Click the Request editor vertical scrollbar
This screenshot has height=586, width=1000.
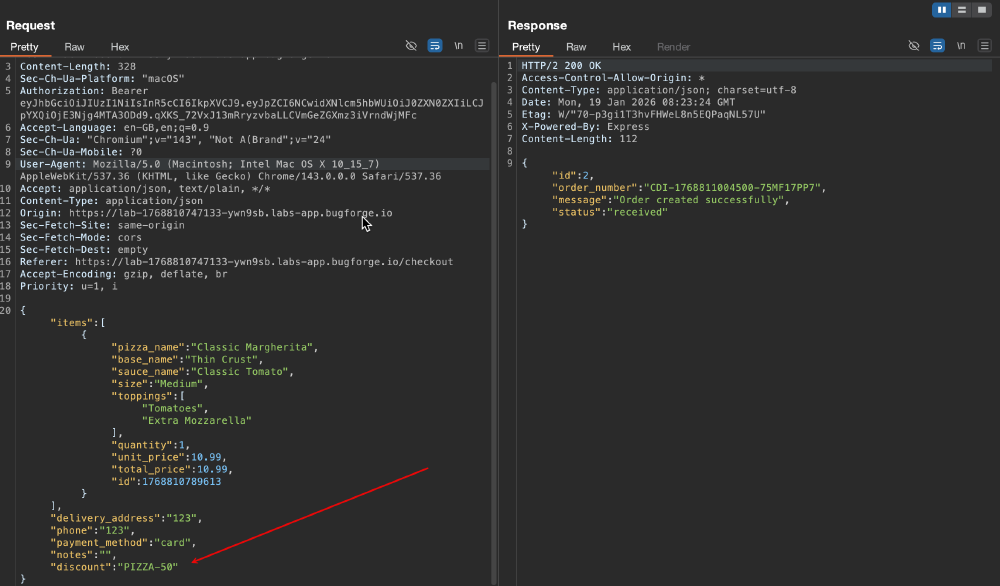click(494, 332)
